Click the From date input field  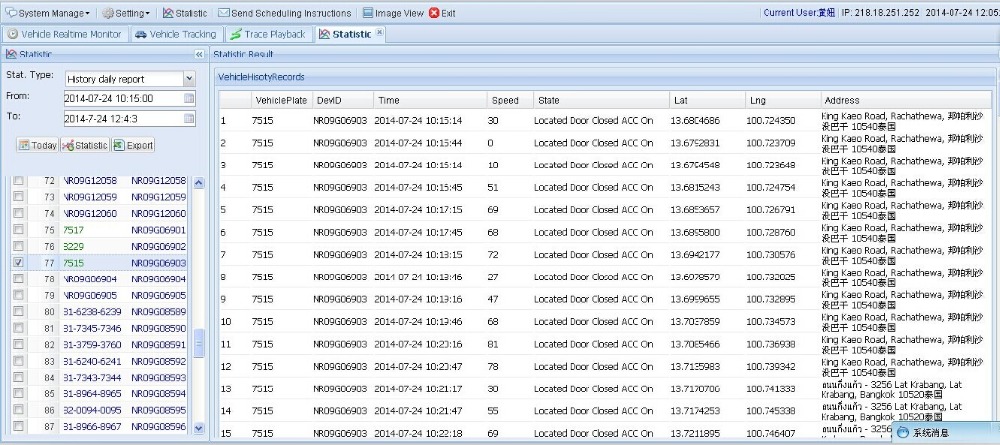click(123, 98)
